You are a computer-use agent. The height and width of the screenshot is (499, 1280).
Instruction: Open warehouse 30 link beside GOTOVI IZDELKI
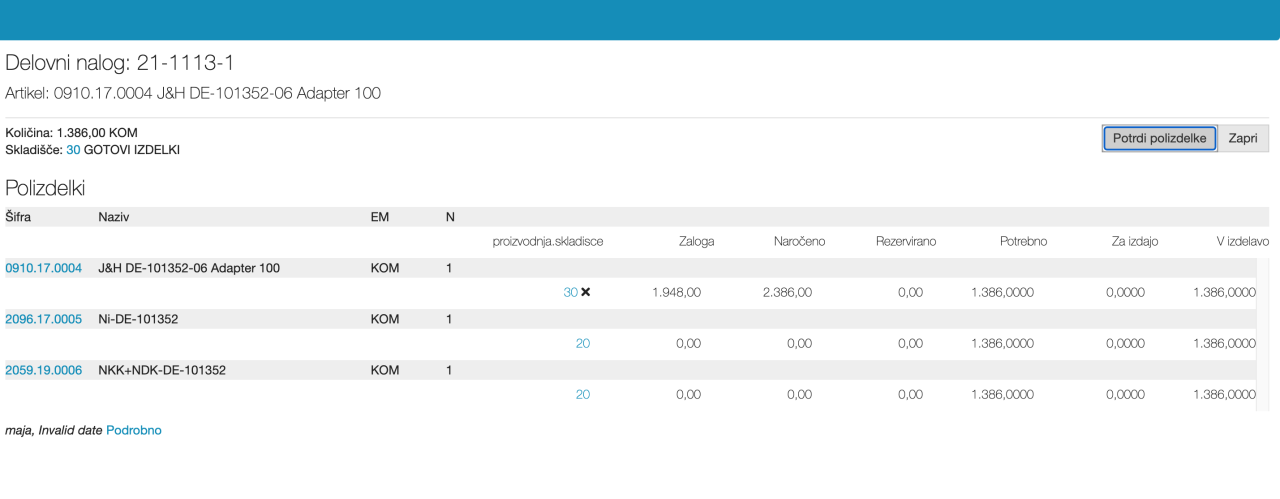73,150
